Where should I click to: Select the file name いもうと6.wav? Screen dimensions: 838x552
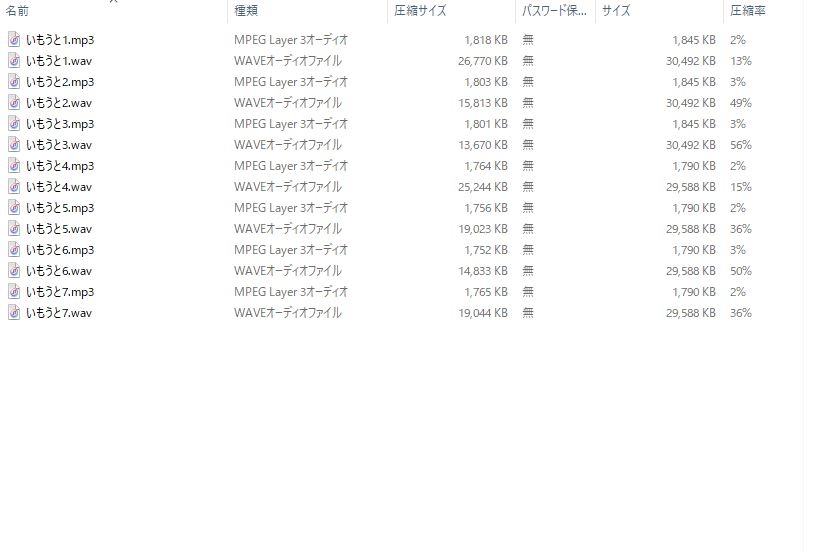click(x=59, y=271)
